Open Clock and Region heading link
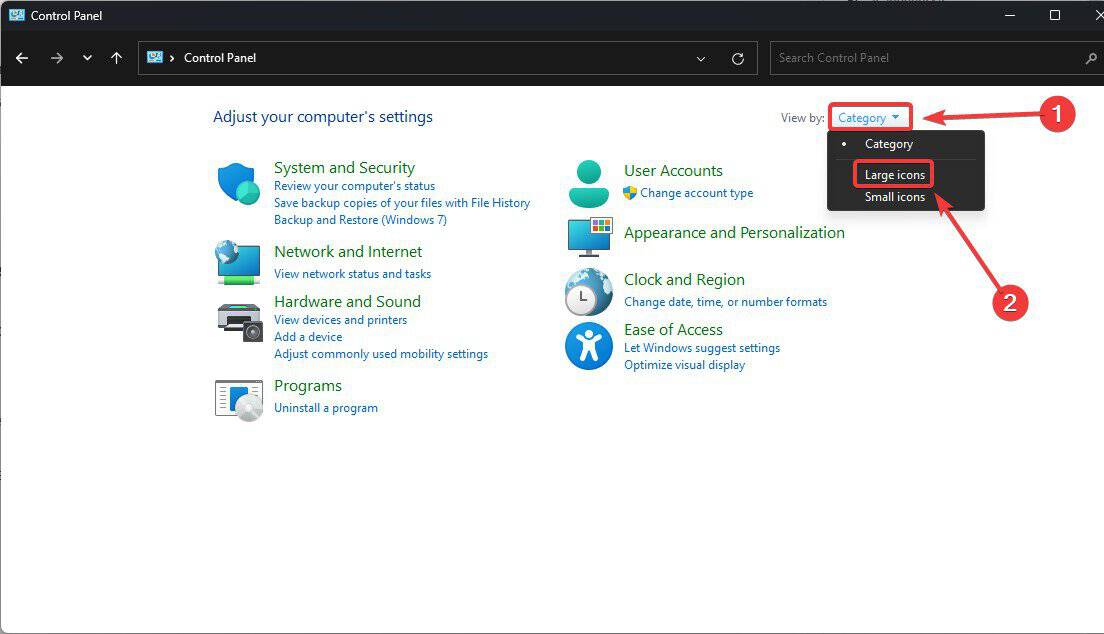 tap(684, 280)
